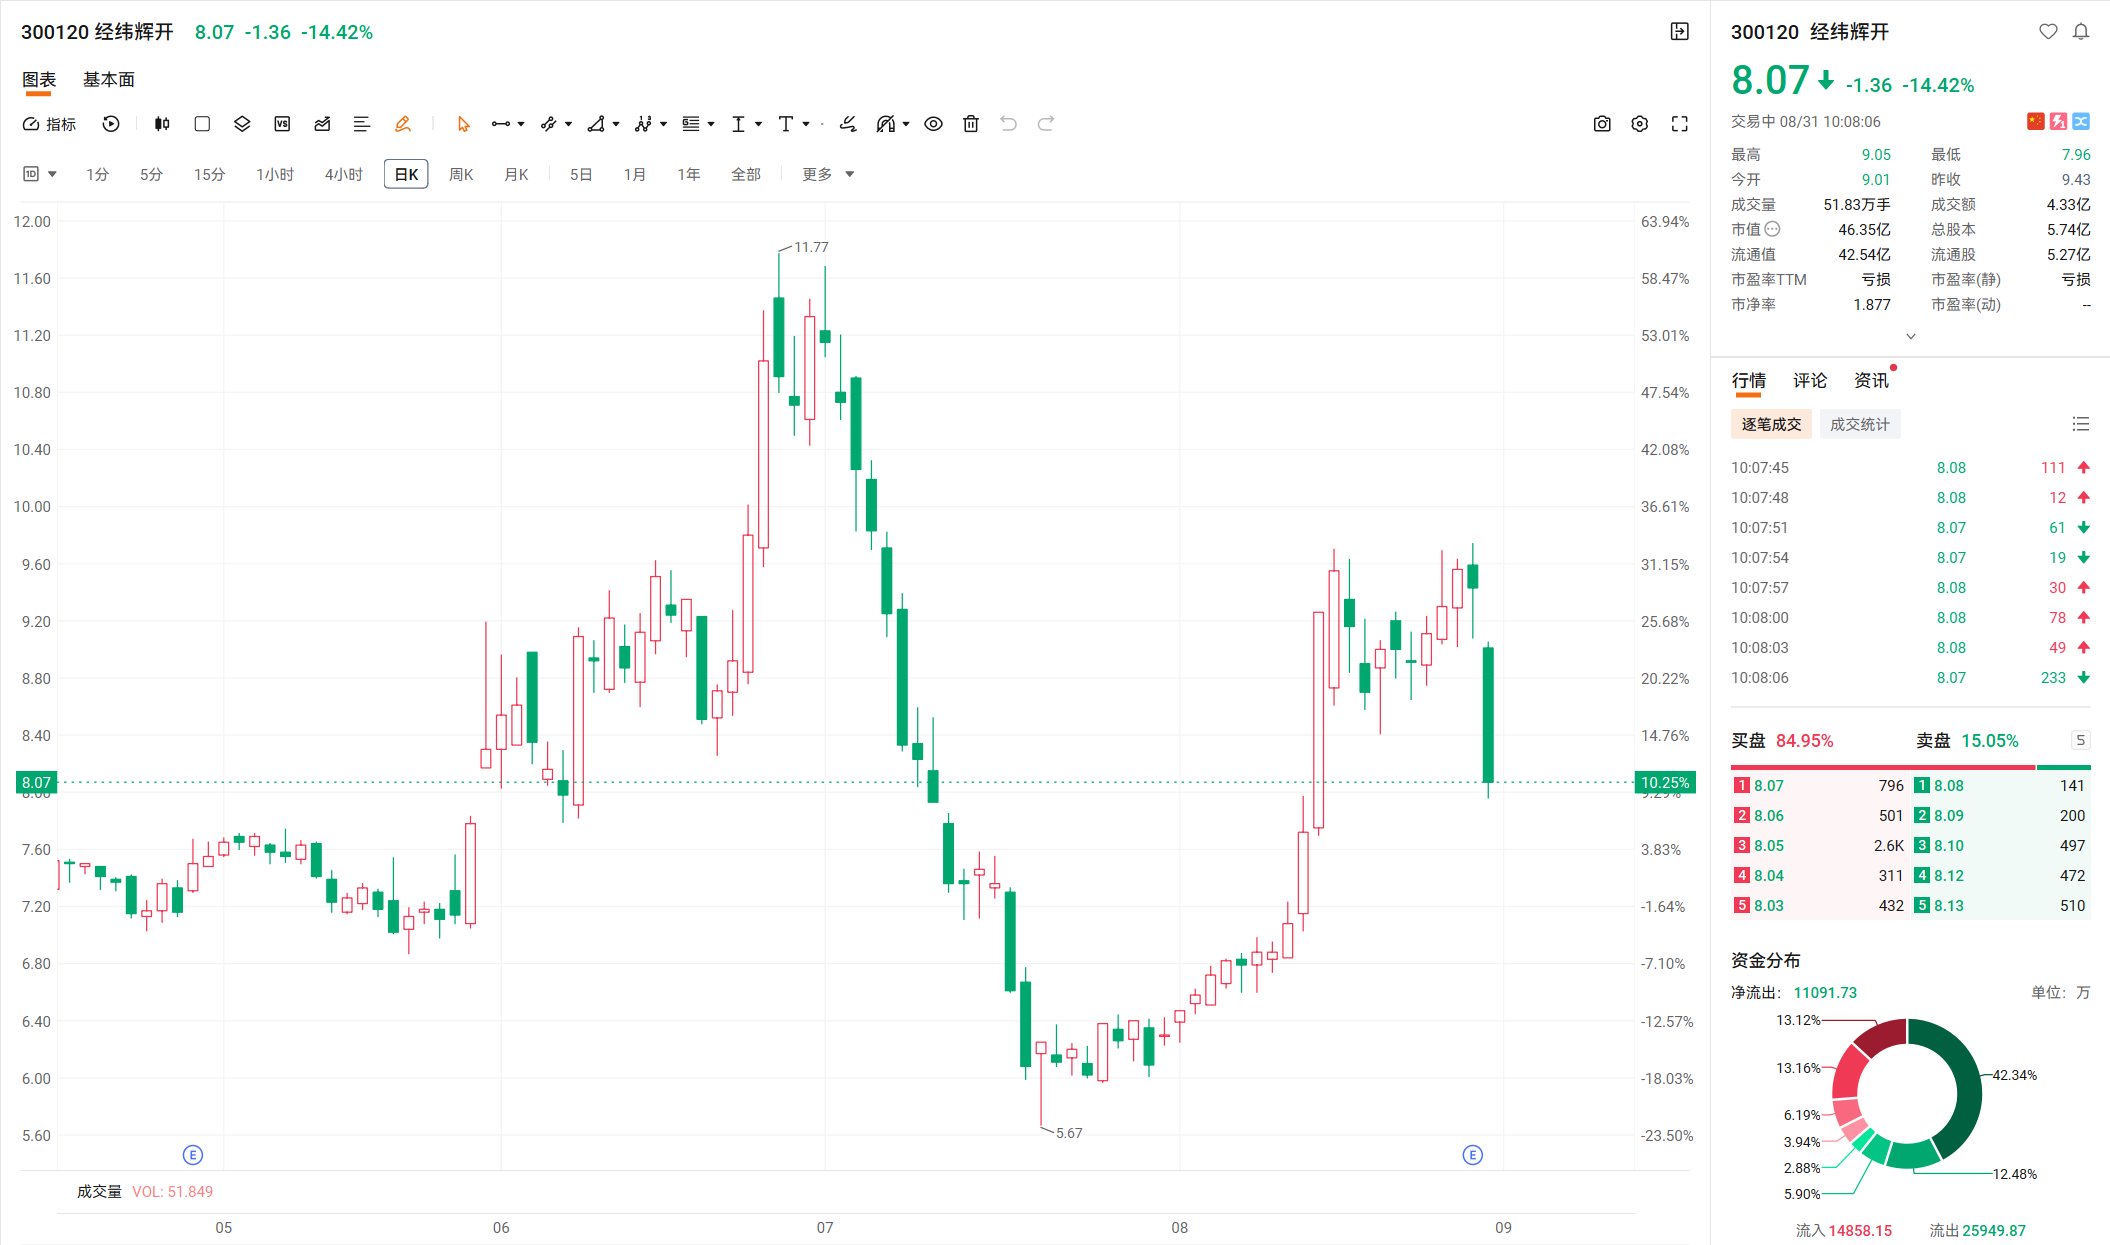Open chart settings gear icon

click(1640, 124)
